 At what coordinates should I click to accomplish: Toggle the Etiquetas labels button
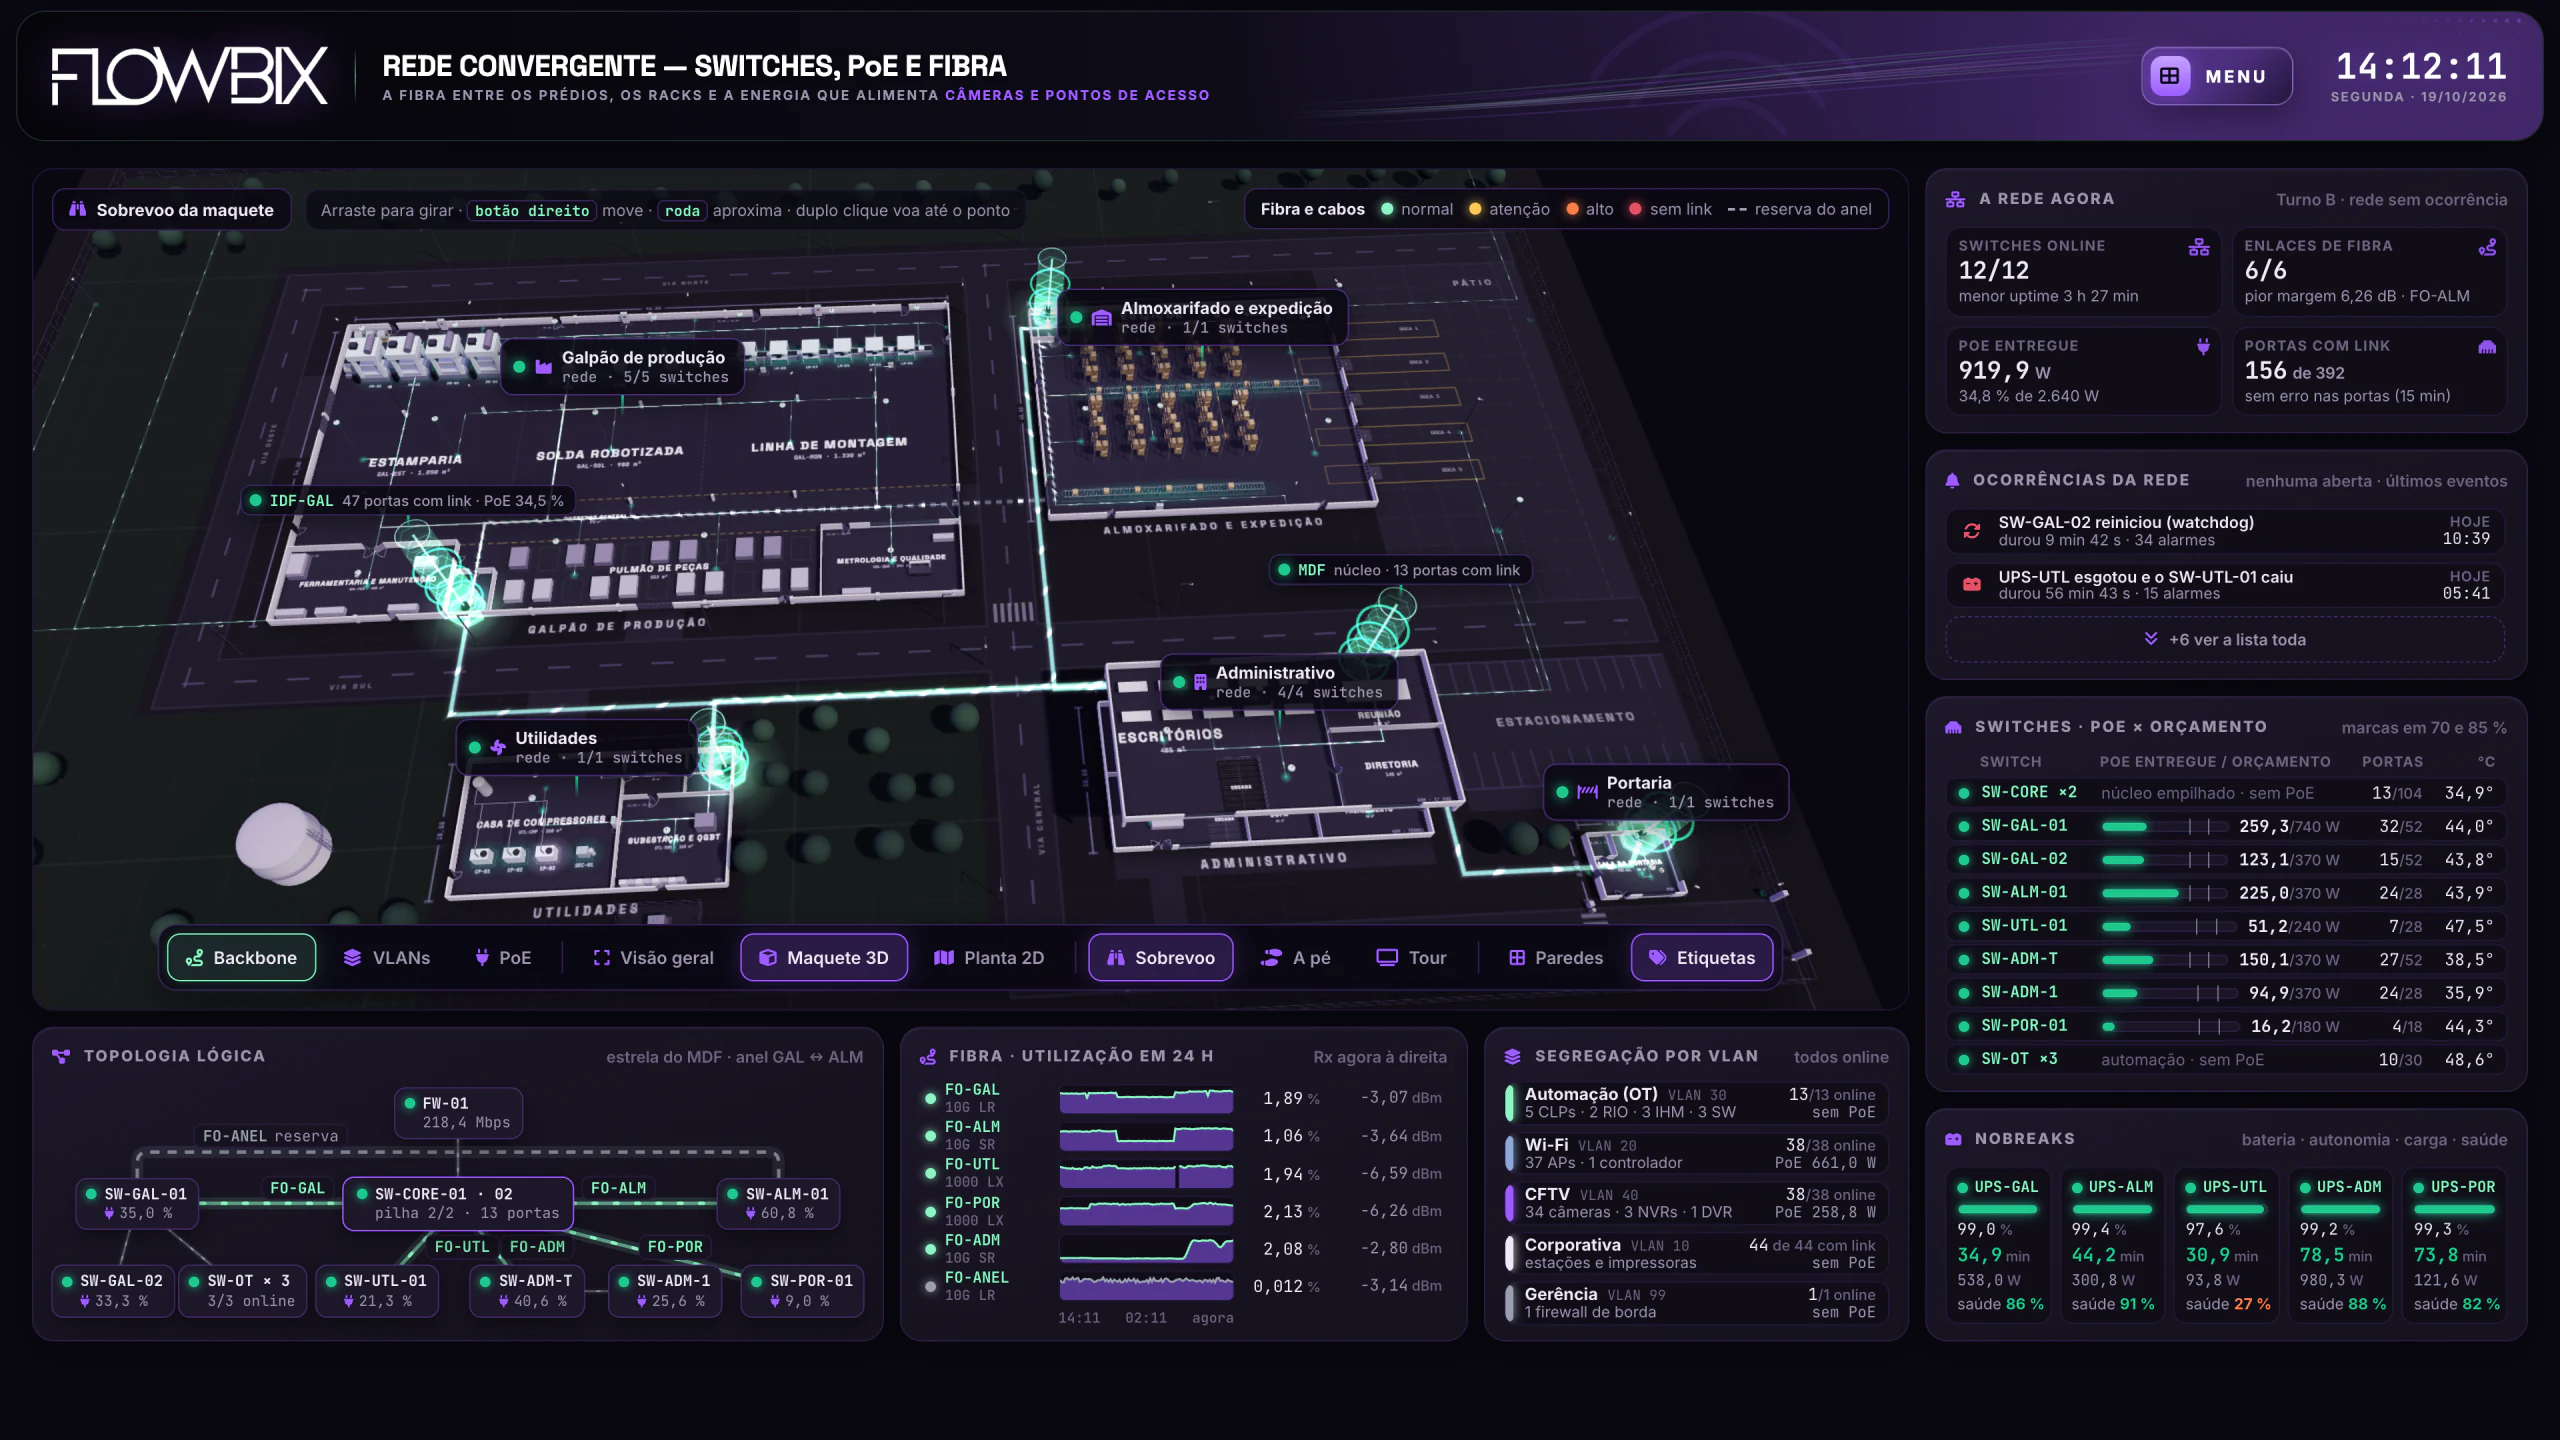(1702, 958)
